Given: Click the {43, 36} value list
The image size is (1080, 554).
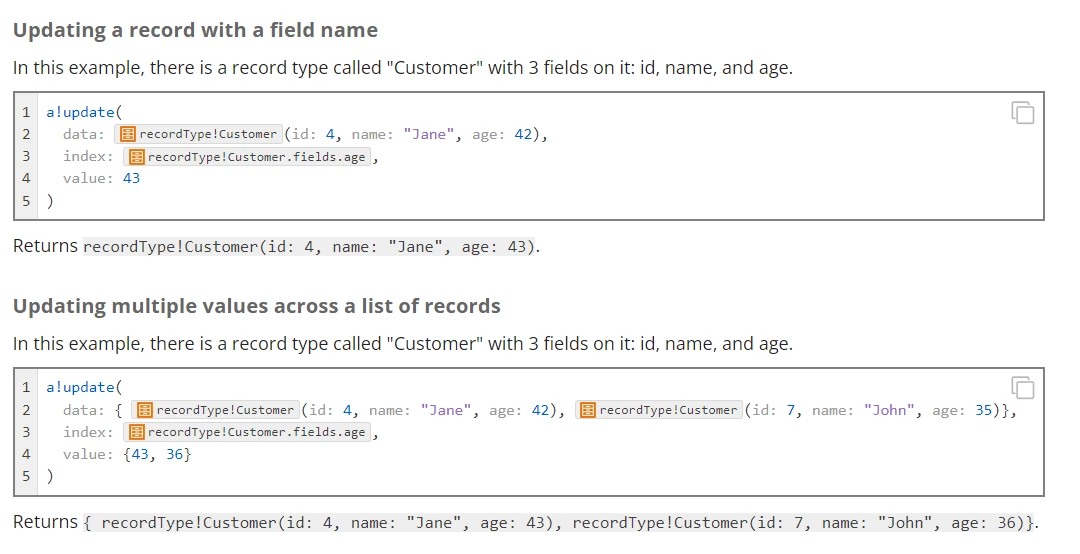Looking at the screenshot, I should tap(157, 454).
